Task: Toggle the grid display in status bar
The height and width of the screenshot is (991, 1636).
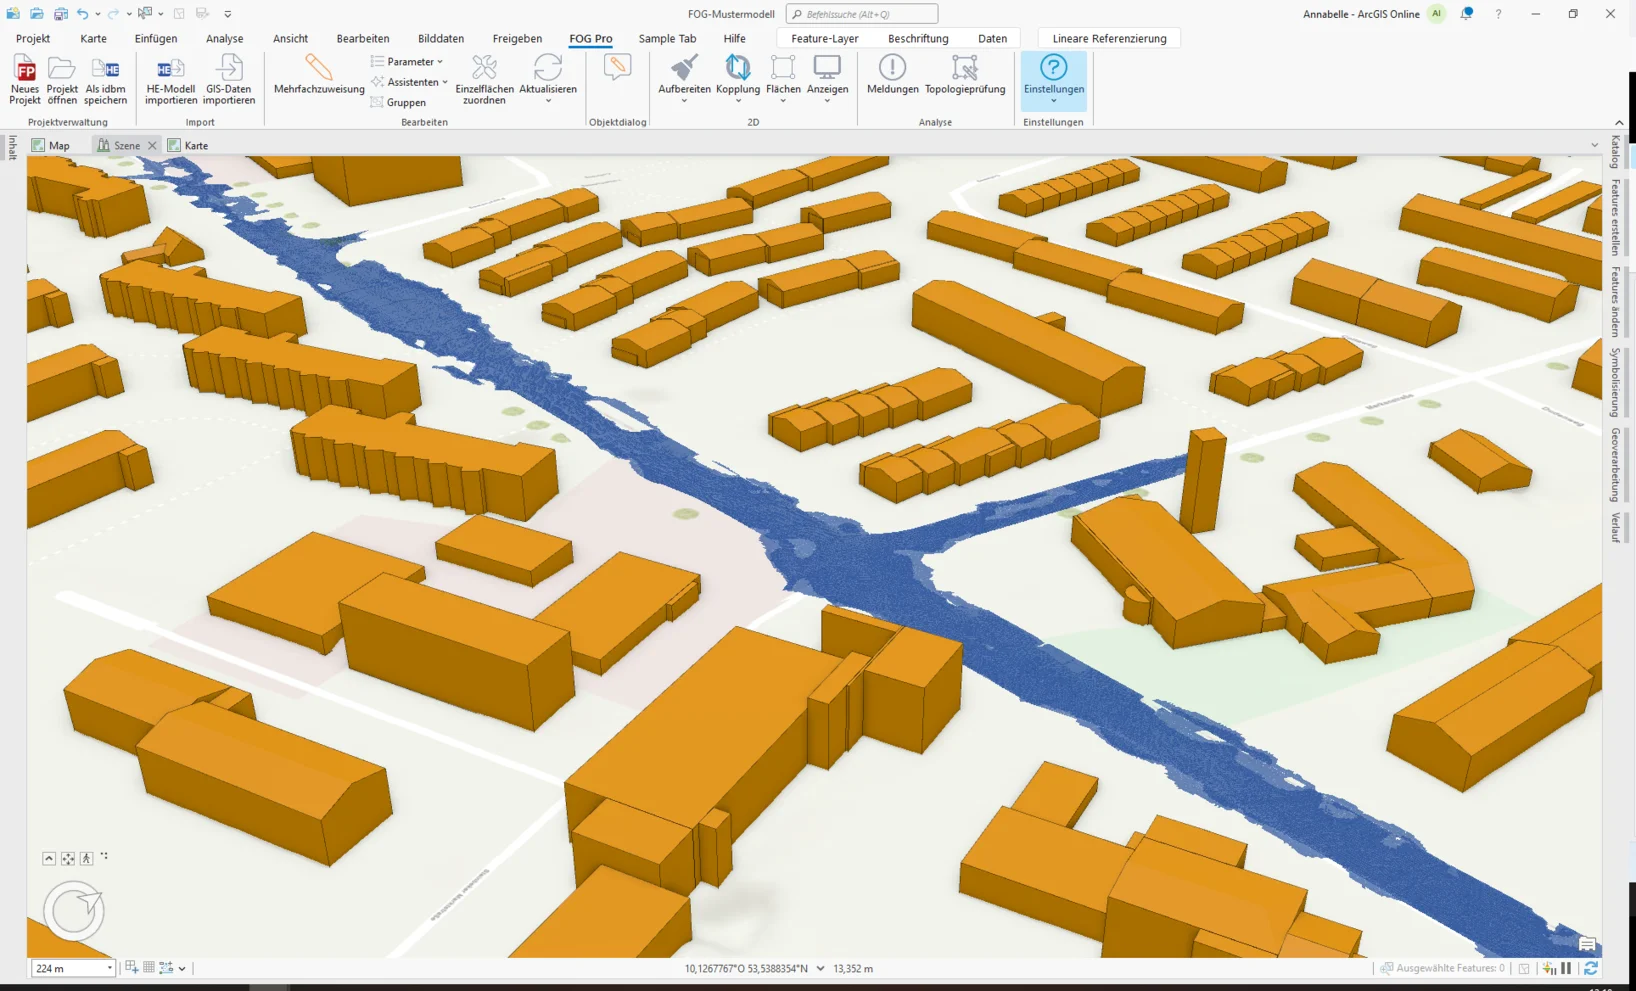Action: tap(149, 967)
